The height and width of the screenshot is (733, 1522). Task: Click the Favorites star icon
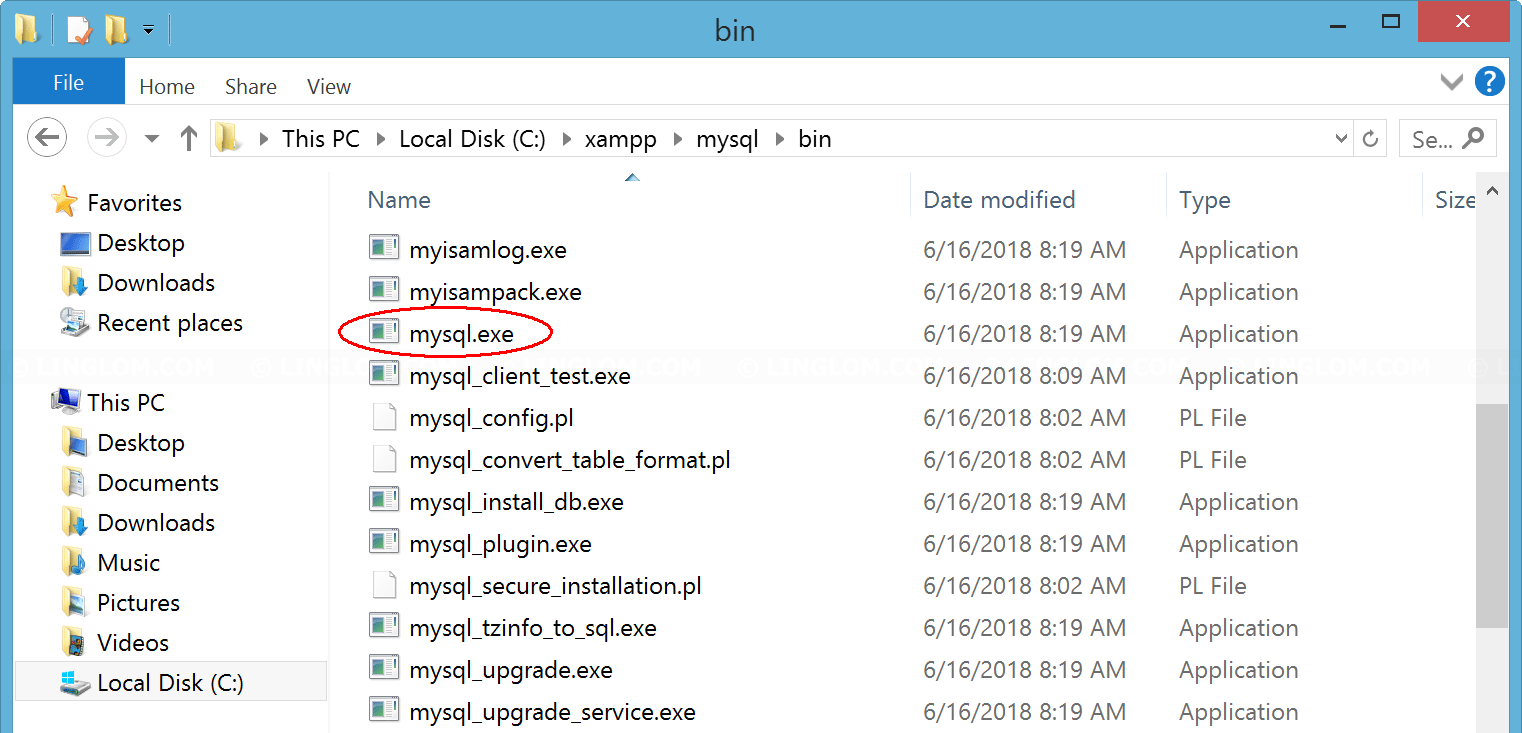coord(65,201)
